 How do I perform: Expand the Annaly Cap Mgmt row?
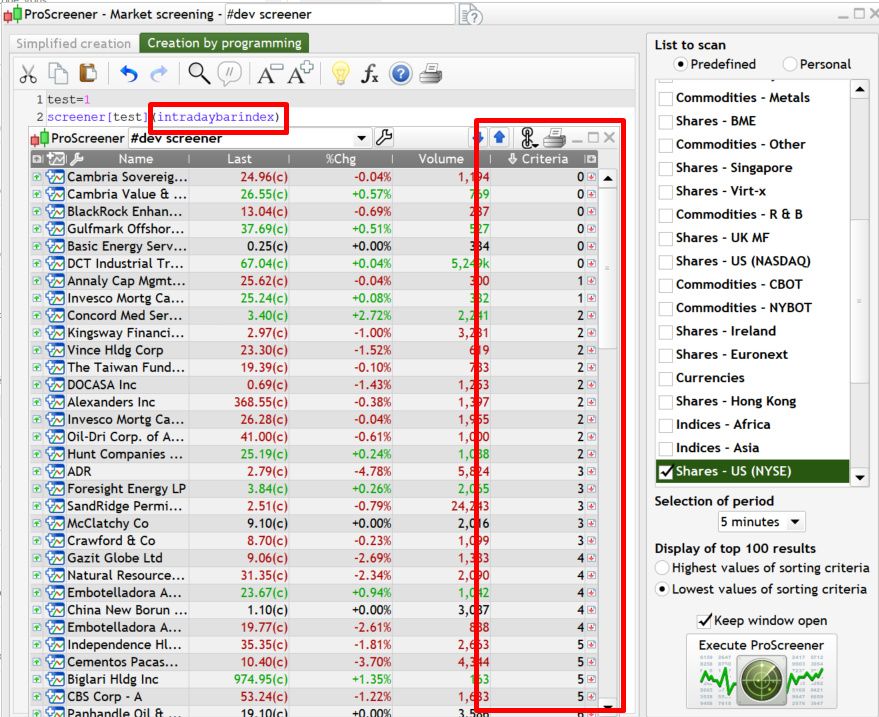[36, 281]
